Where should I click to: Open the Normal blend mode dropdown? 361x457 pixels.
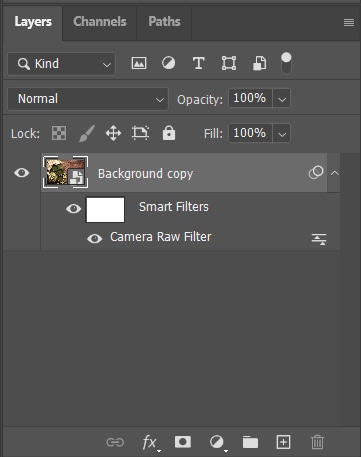coord(88,99)
